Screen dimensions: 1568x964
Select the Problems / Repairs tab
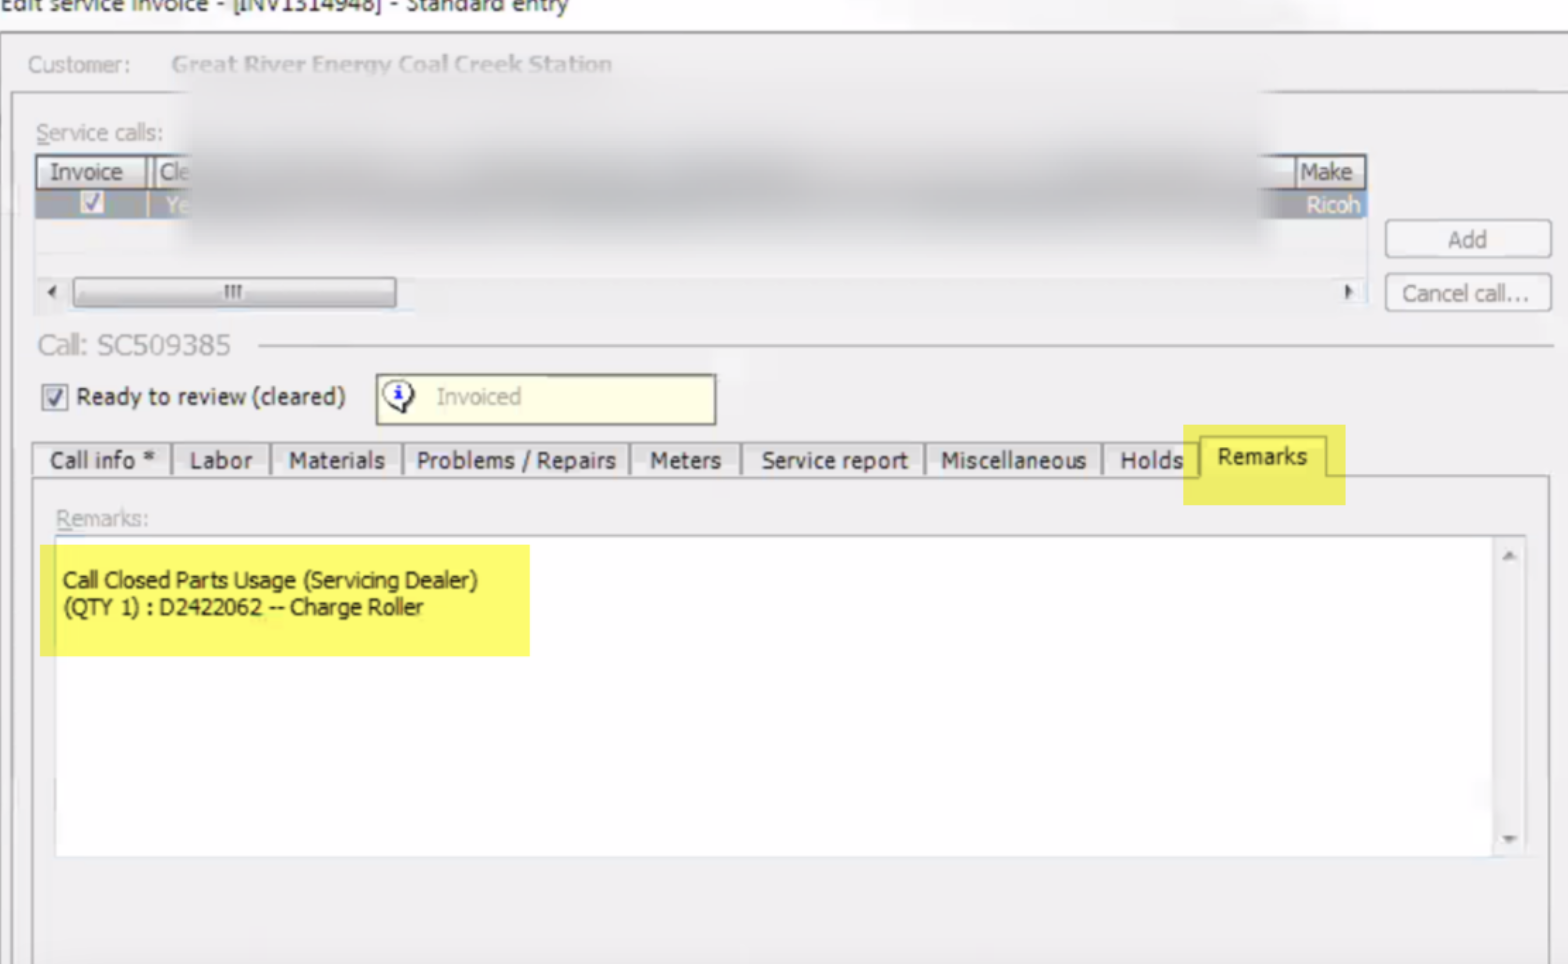point(516,460)
